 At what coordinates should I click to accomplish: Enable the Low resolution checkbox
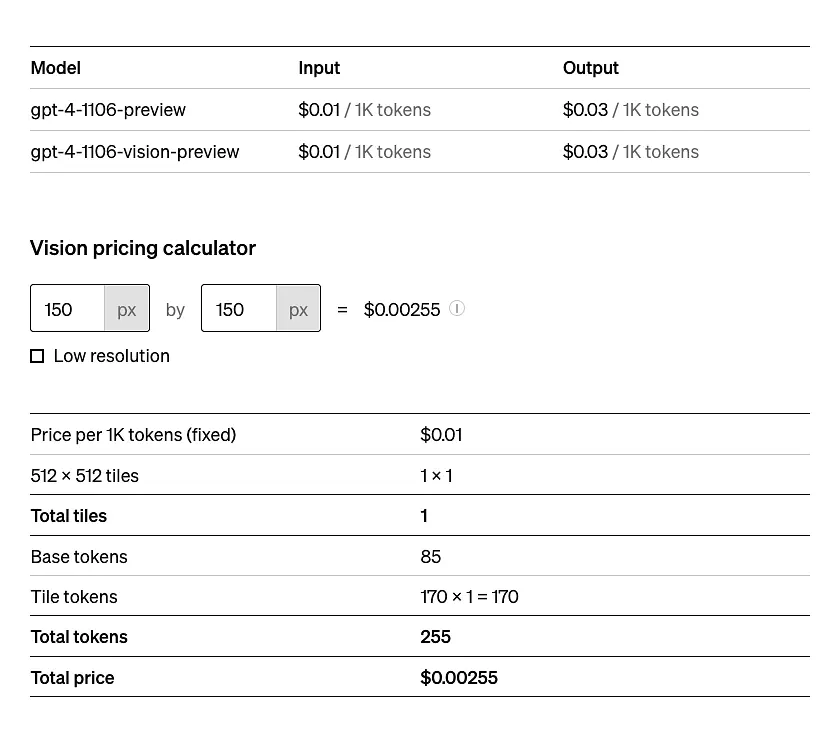(x=37, y=356)
